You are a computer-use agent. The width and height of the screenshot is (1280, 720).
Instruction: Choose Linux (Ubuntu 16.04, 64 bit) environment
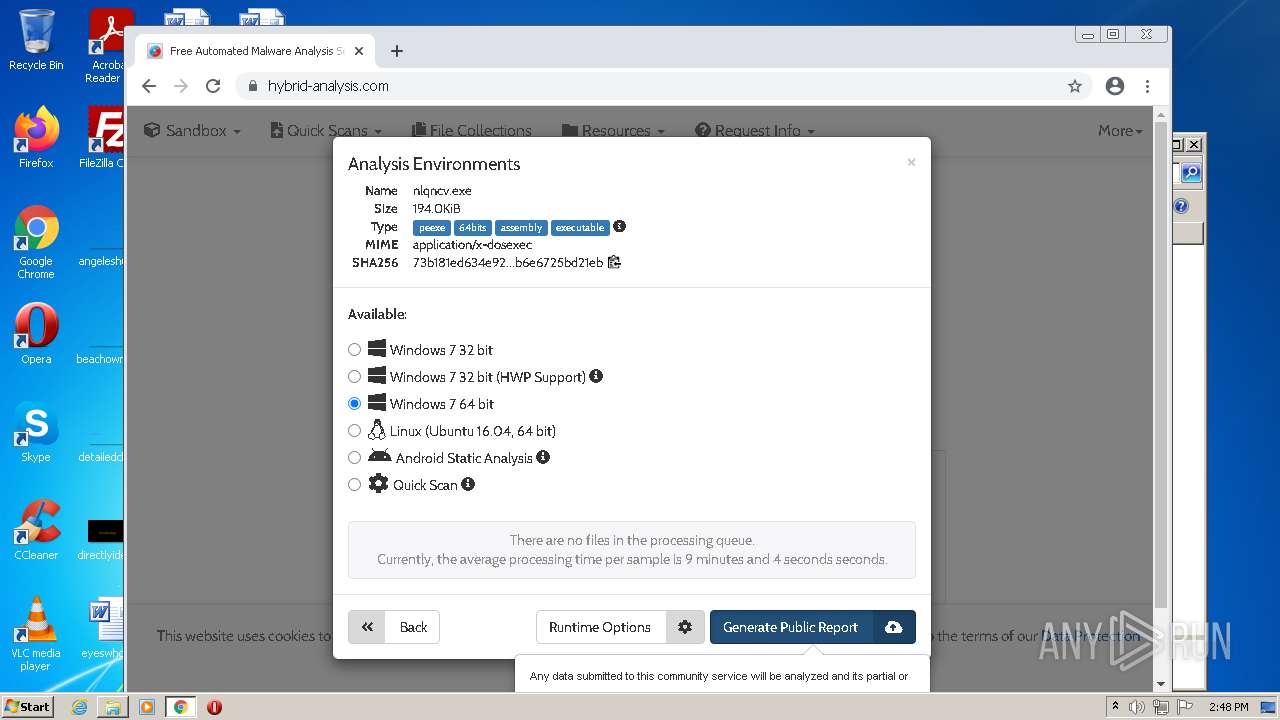click(354, 431)
